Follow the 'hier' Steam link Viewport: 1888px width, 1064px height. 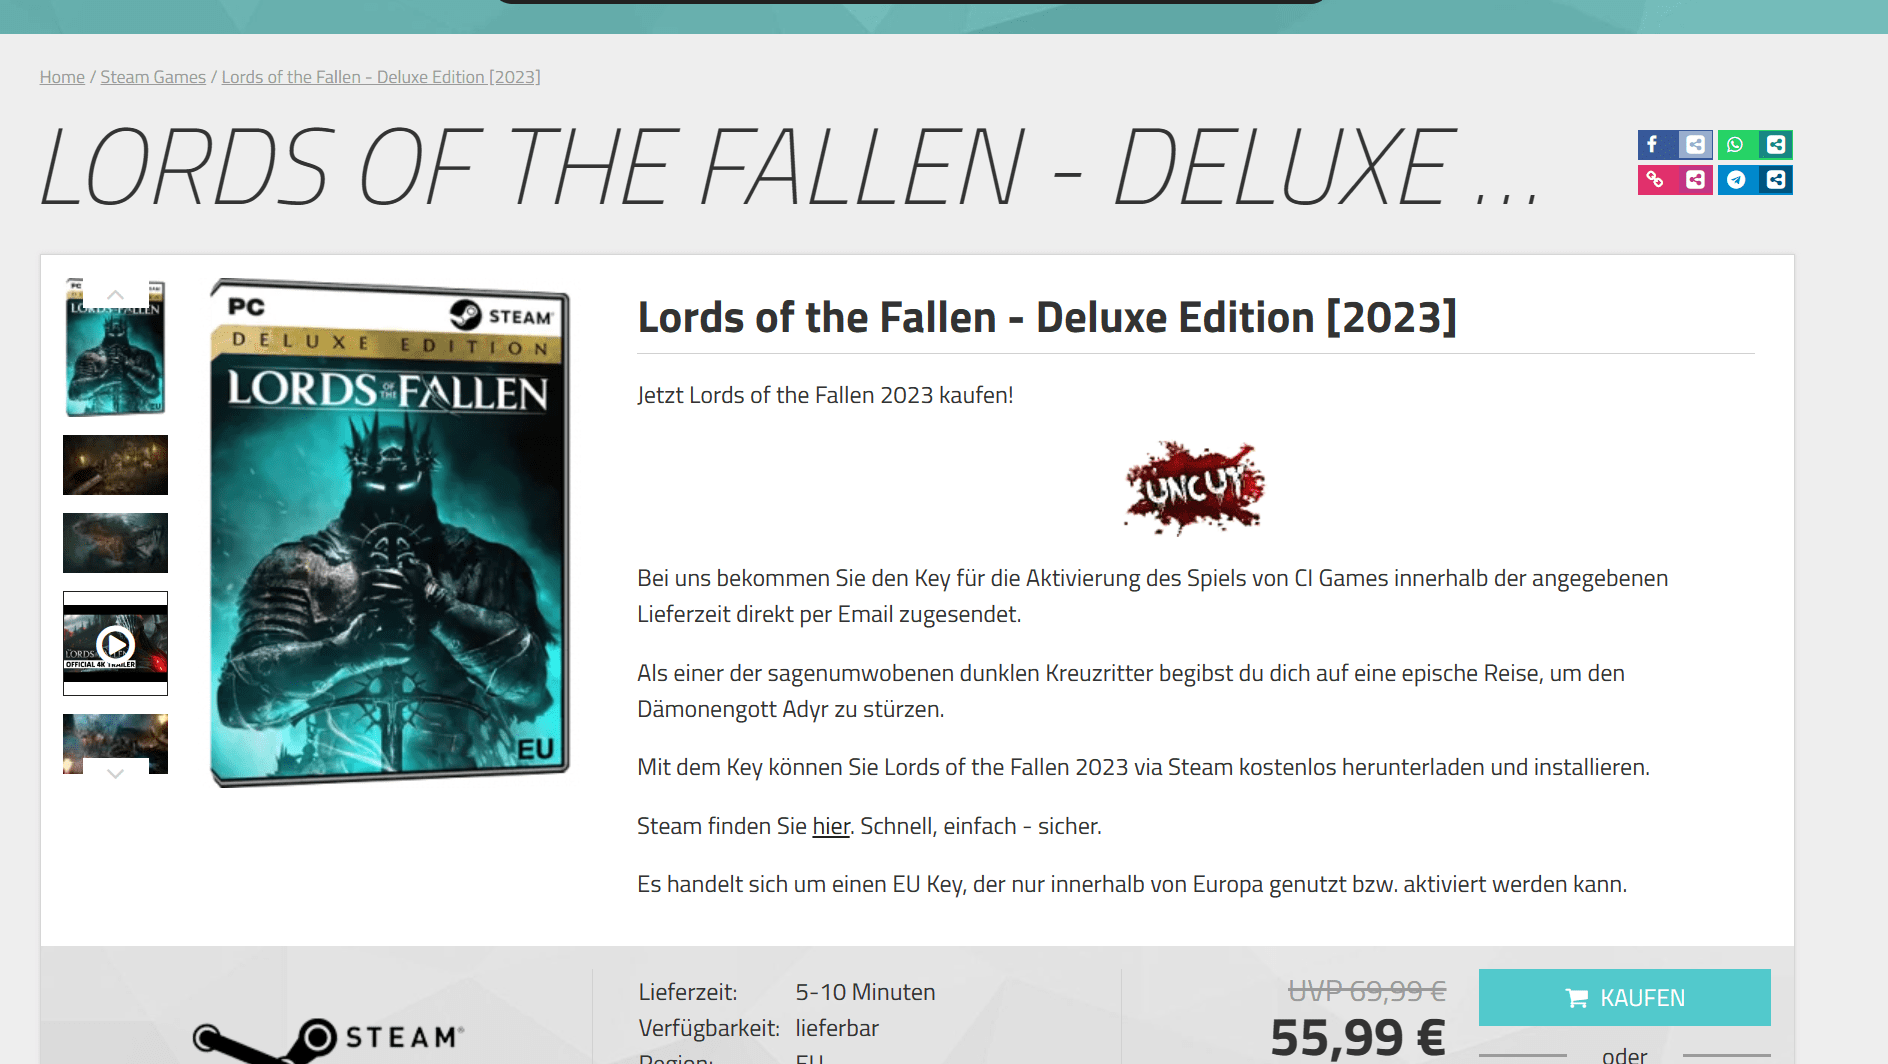click(x=831, y=826)
